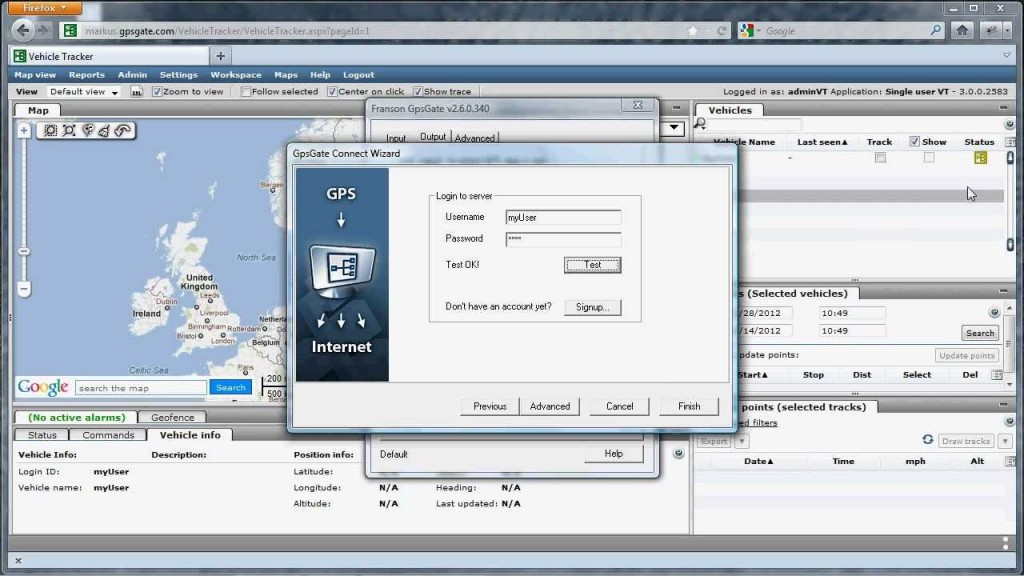Open the Admin menu

click(x=132, y=75)
